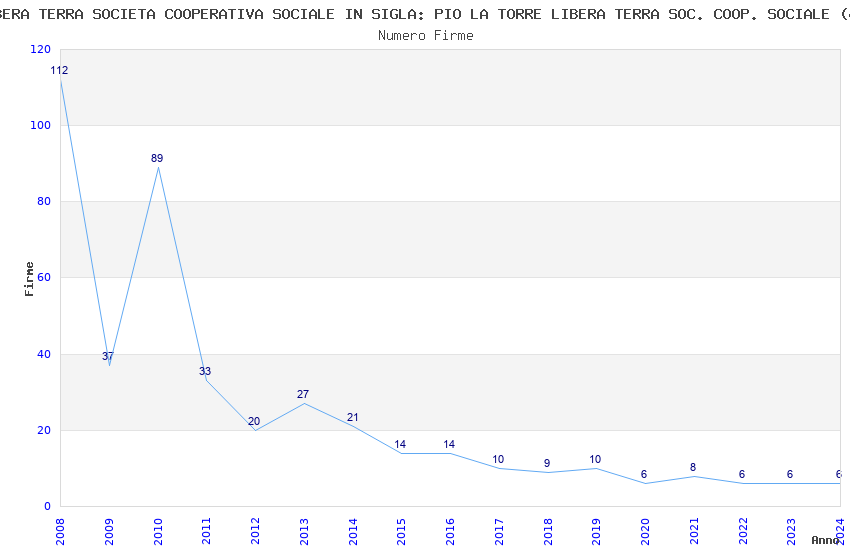Click the x-axis year label 2022
The width and height of the screenshot is (850, 550).
(x=743, y=531)
